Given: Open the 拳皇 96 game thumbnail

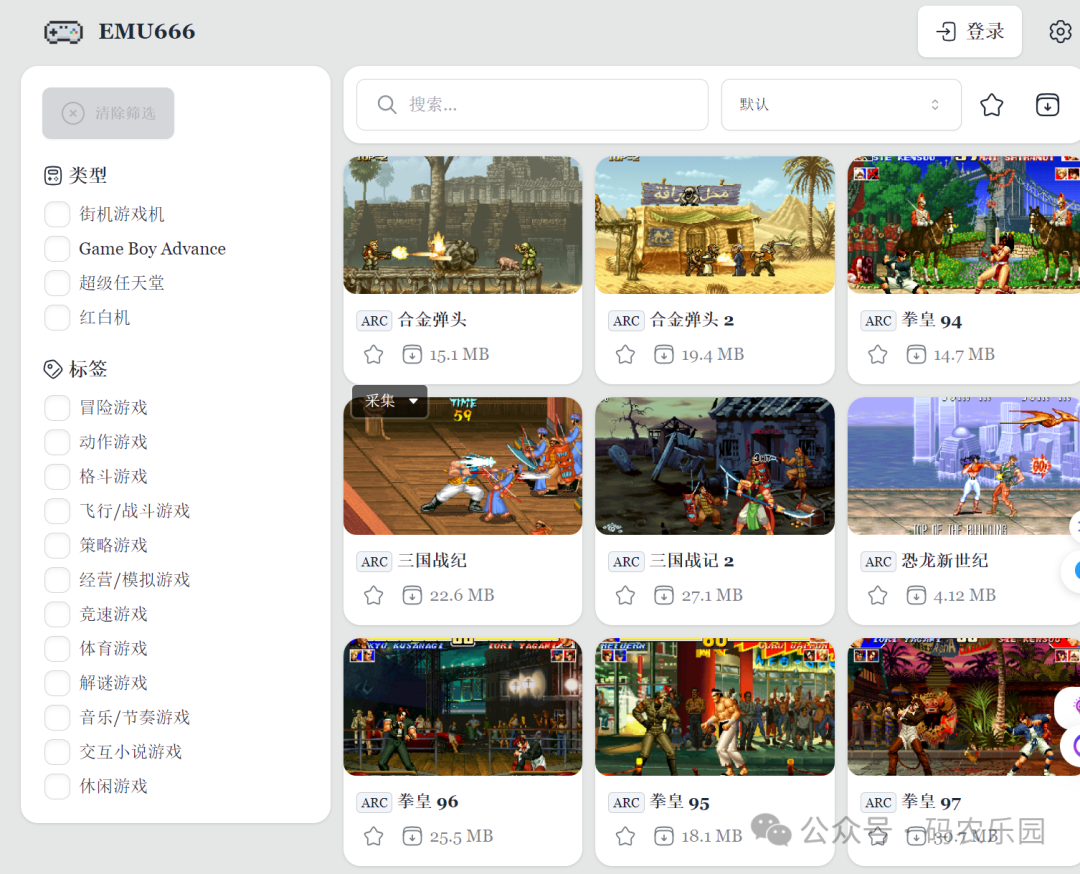Looking at the screenshot, I should coord(462,707).
